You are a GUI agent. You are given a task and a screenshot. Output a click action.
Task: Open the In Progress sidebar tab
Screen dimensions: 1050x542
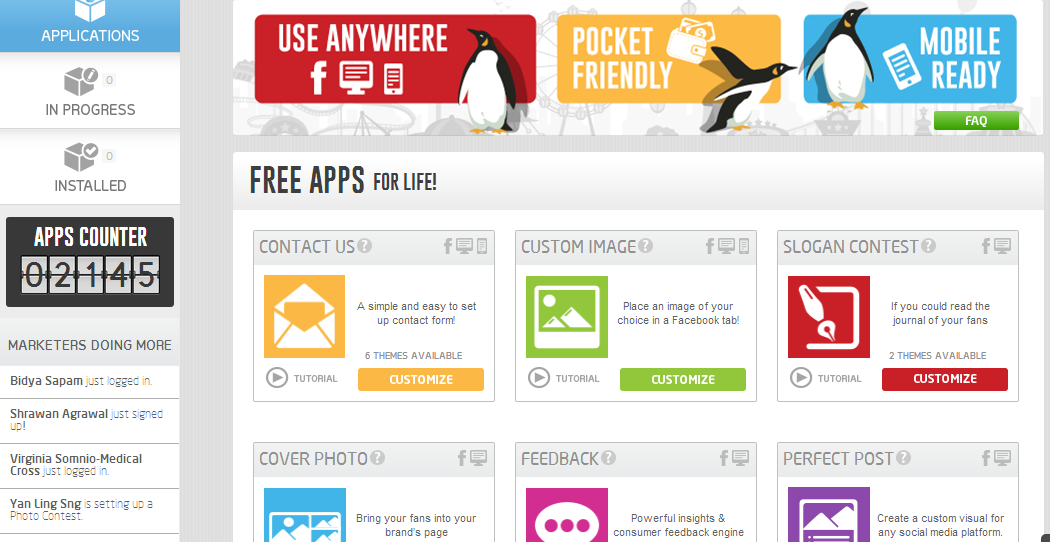point(90,91)
